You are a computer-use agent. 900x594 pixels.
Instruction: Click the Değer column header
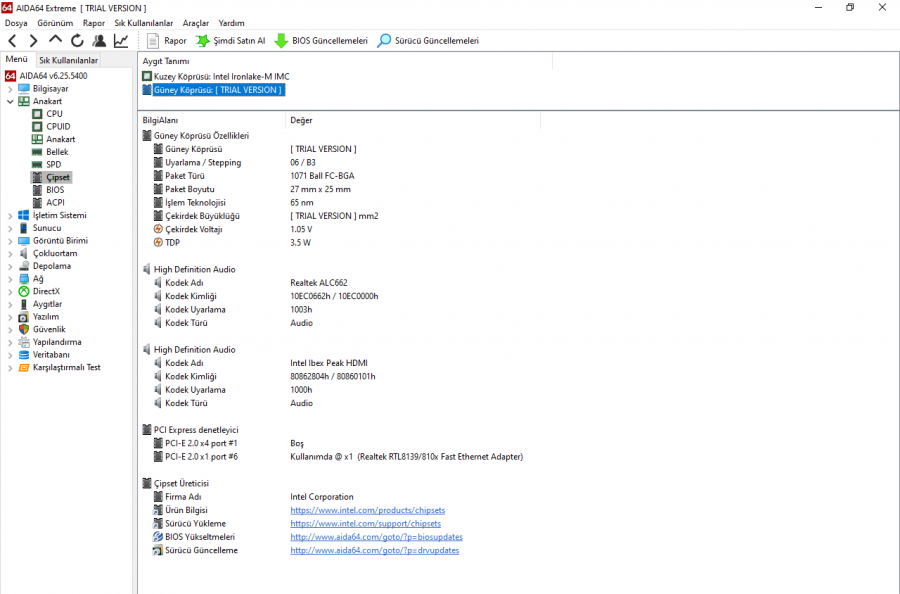301,120
